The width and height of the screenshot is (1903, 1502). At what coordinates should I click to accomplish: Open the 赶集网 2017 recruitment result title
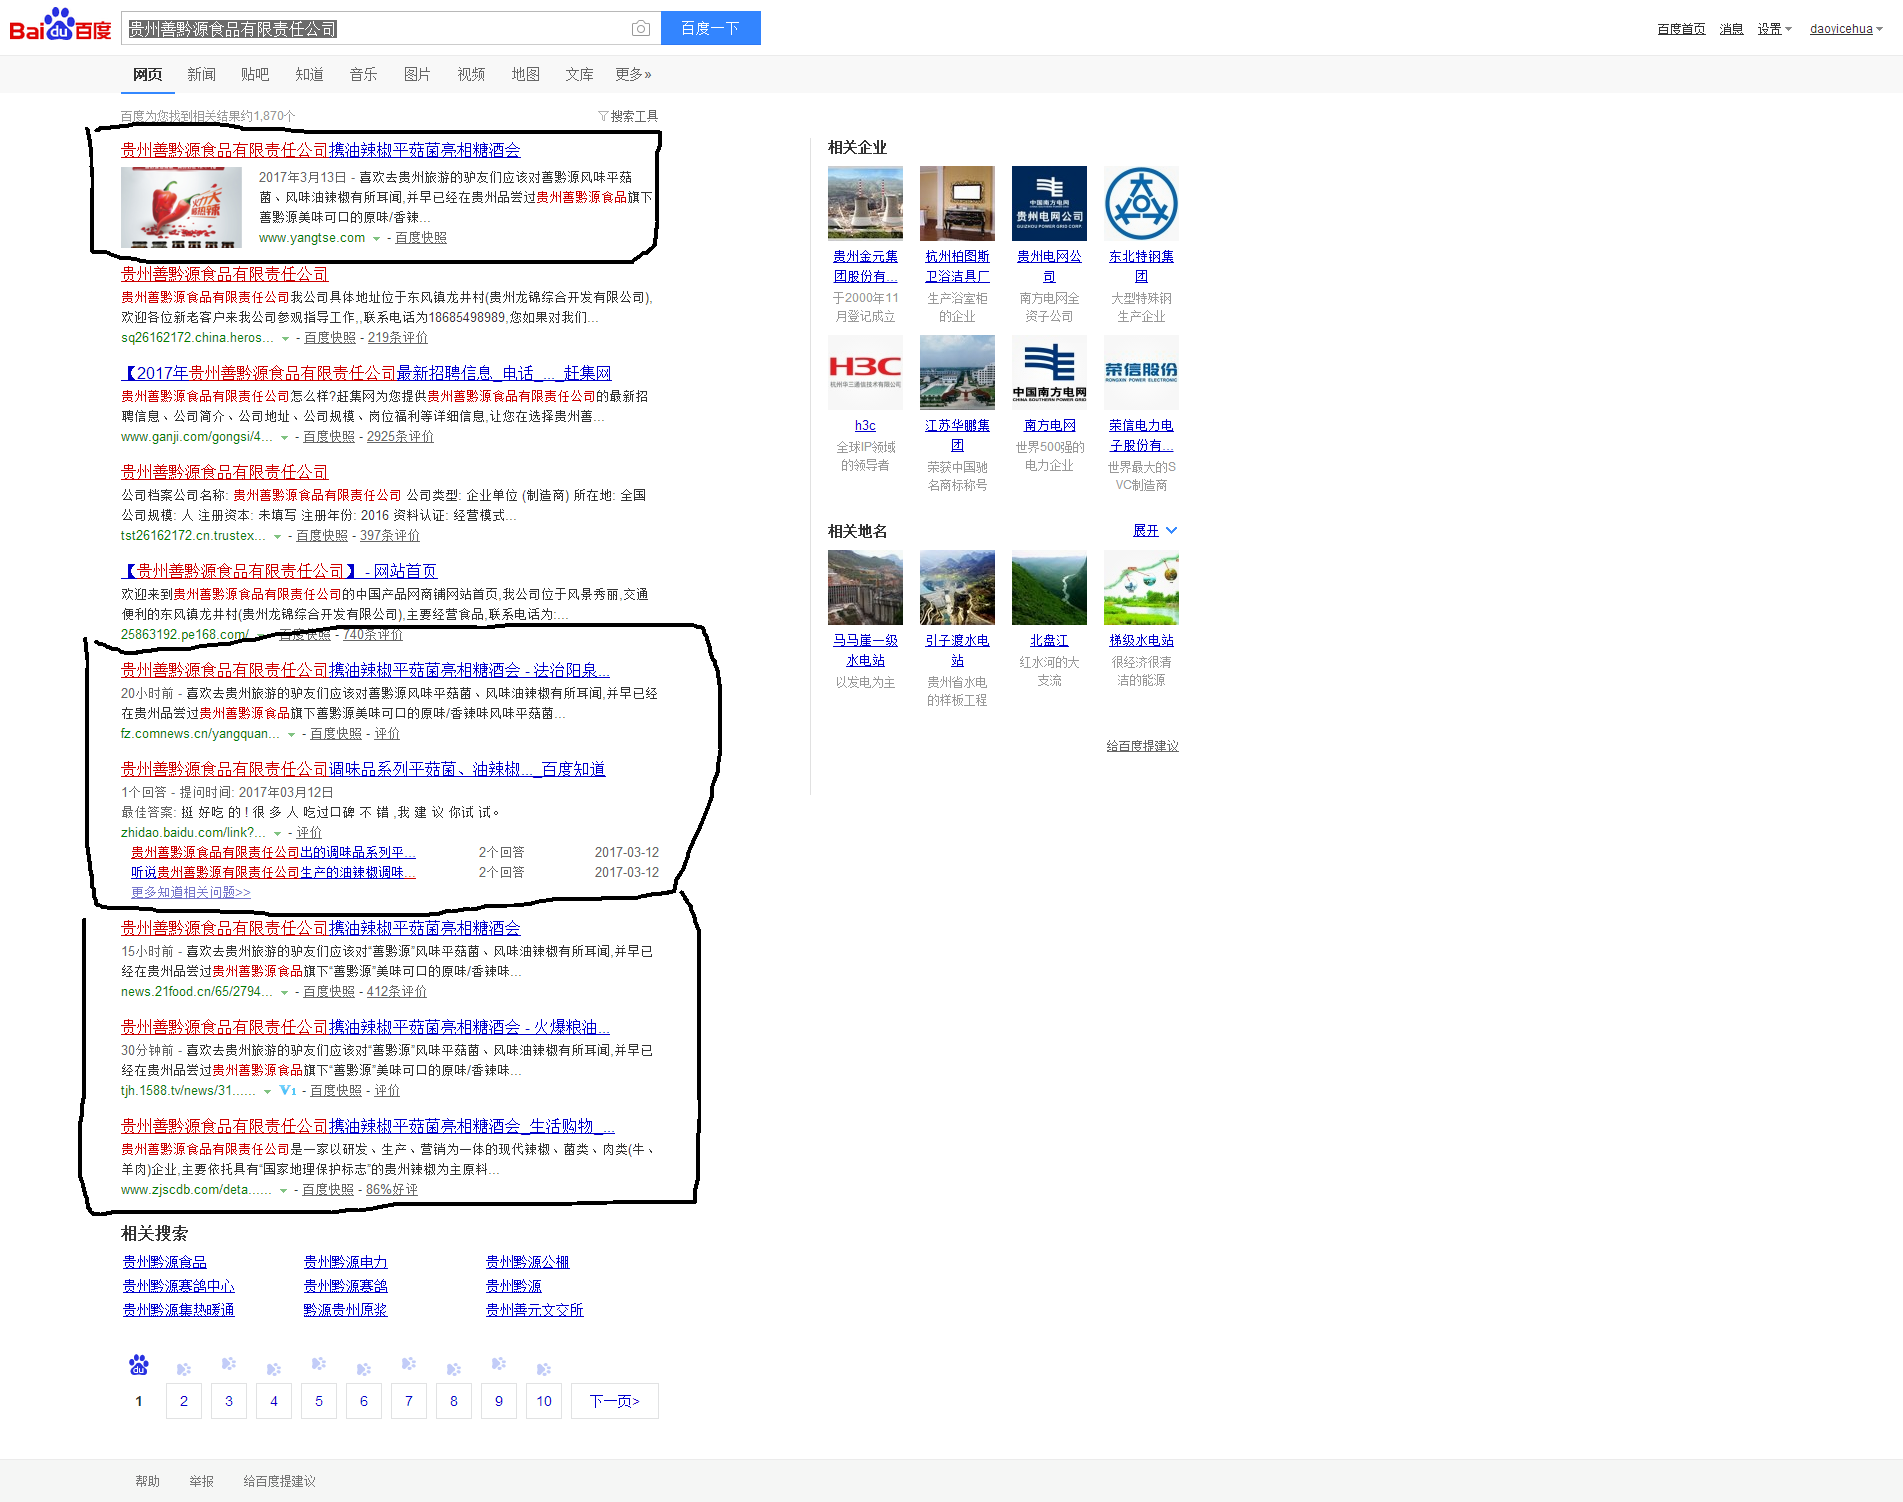pos(366,373)
